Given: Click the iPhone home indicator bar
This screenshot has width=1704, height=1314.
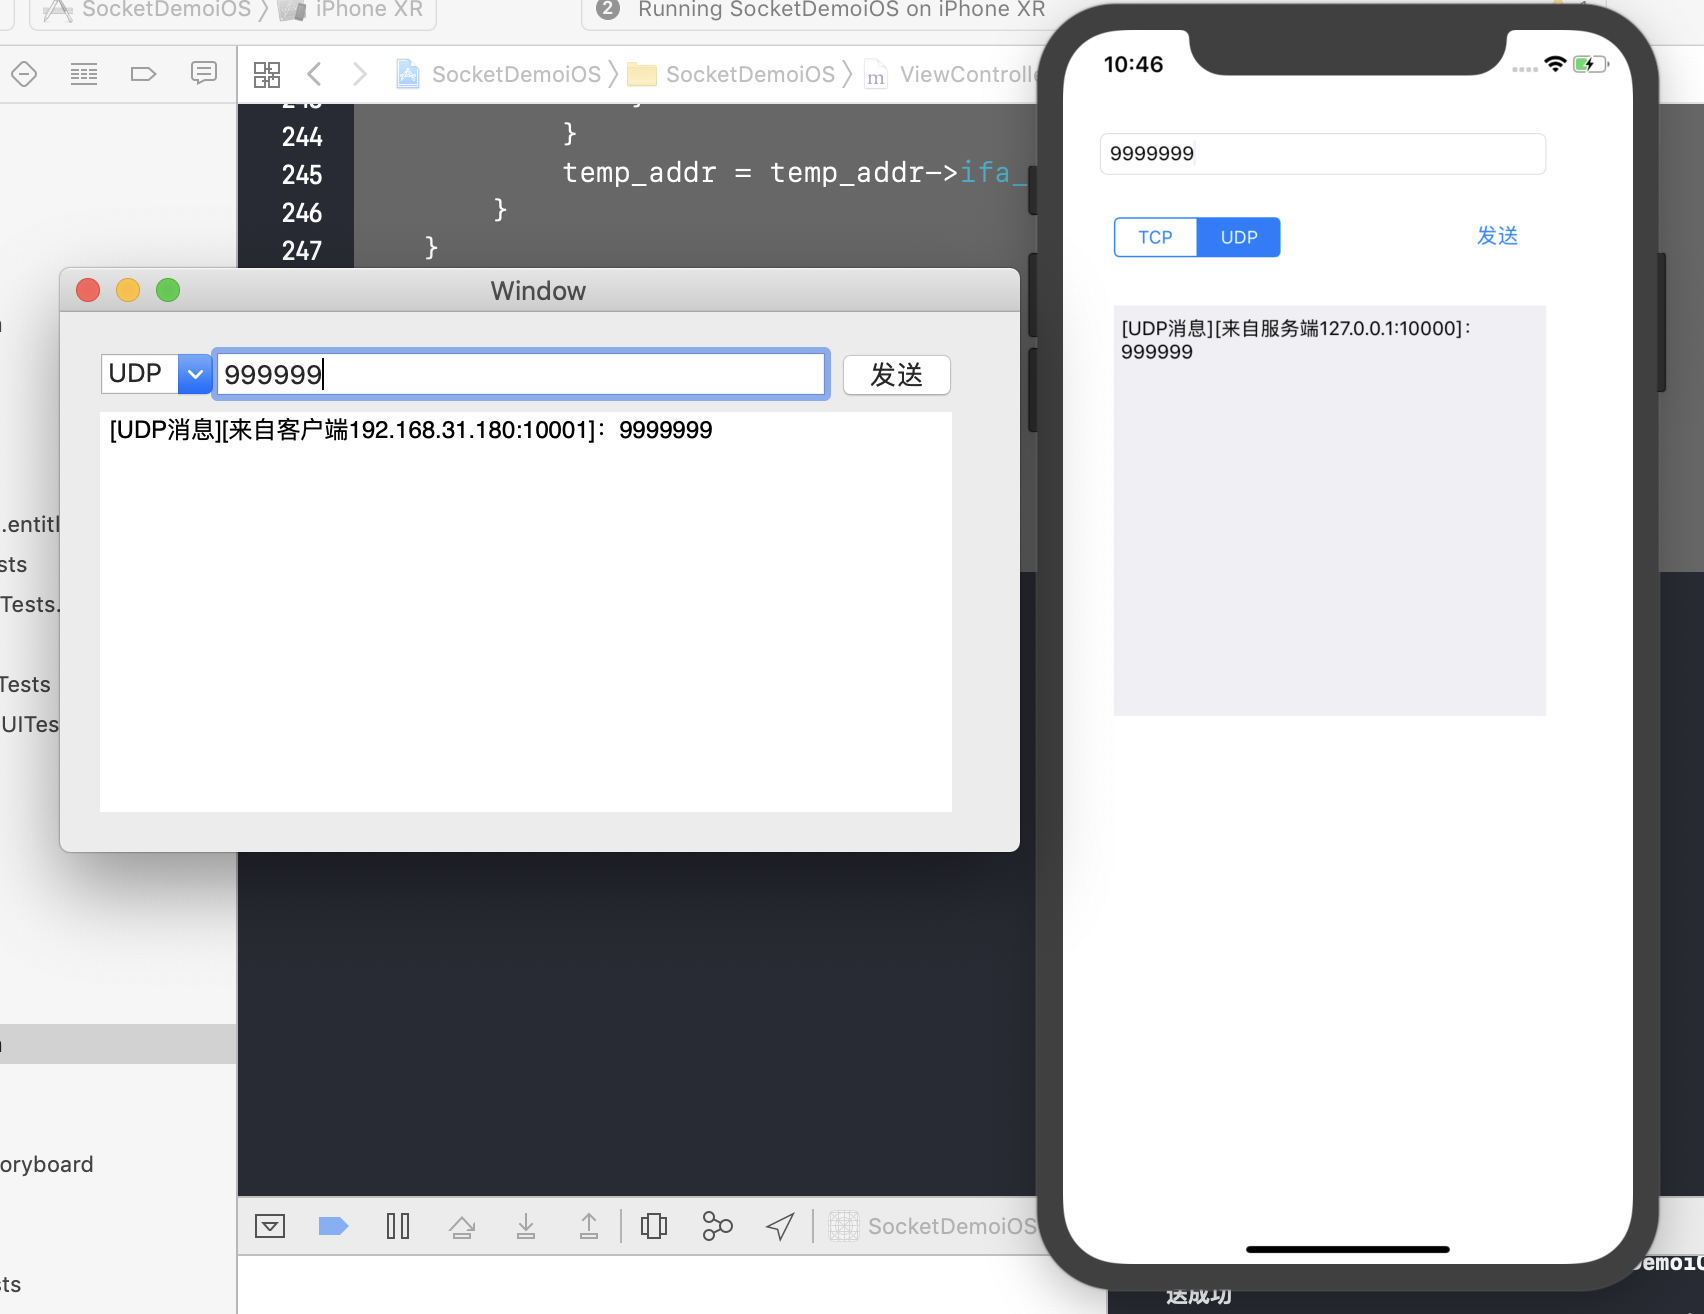Looking at the screenshot, I should coord(1347,1249).
